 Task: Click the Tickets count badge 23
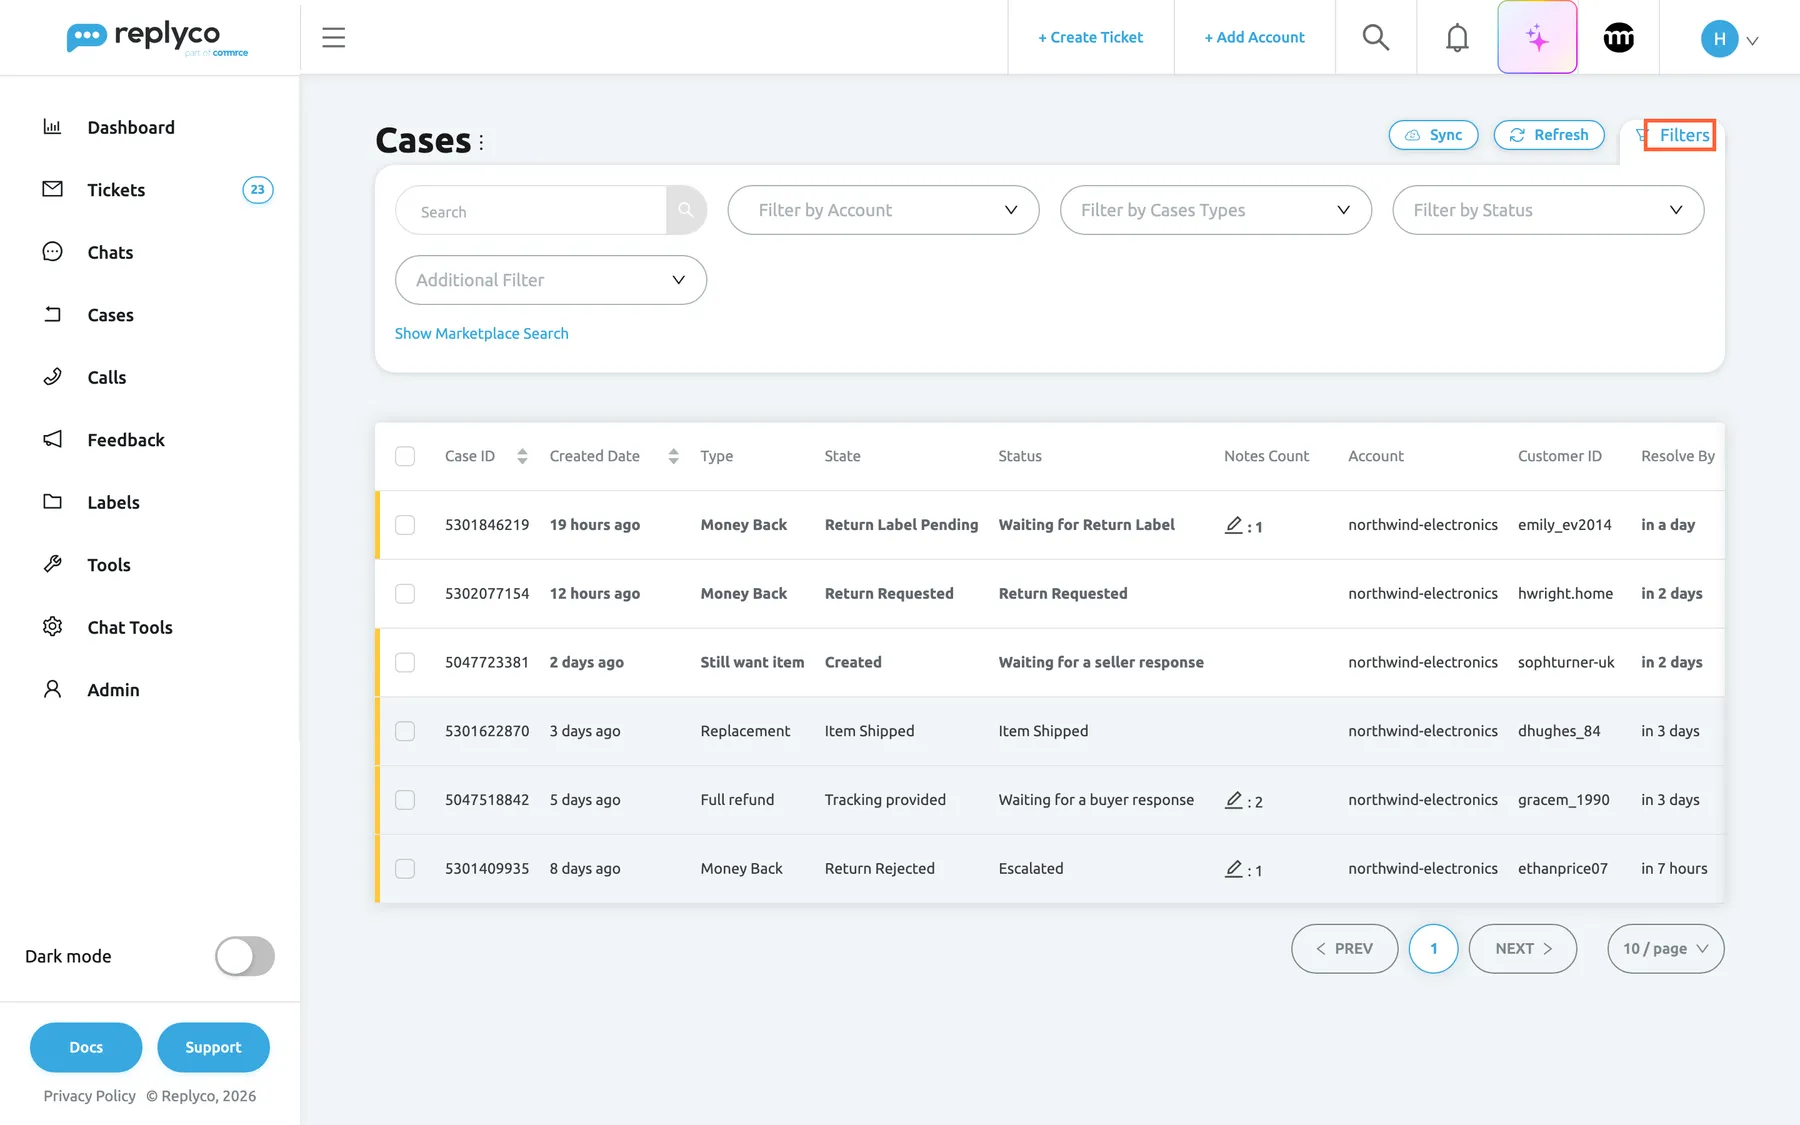click(x=258, y=190)
